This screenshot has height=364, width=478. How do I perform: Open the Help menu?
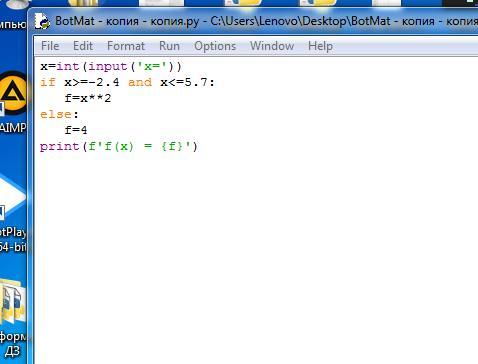click(x=320, y=46)
